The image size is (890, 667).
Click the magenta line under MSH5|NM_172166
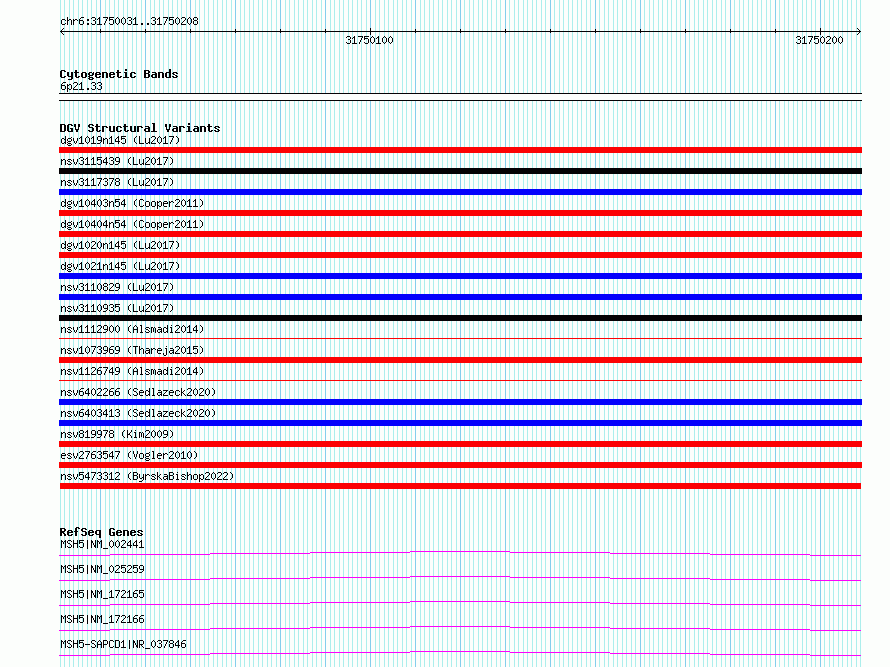[x=460, y=628]
